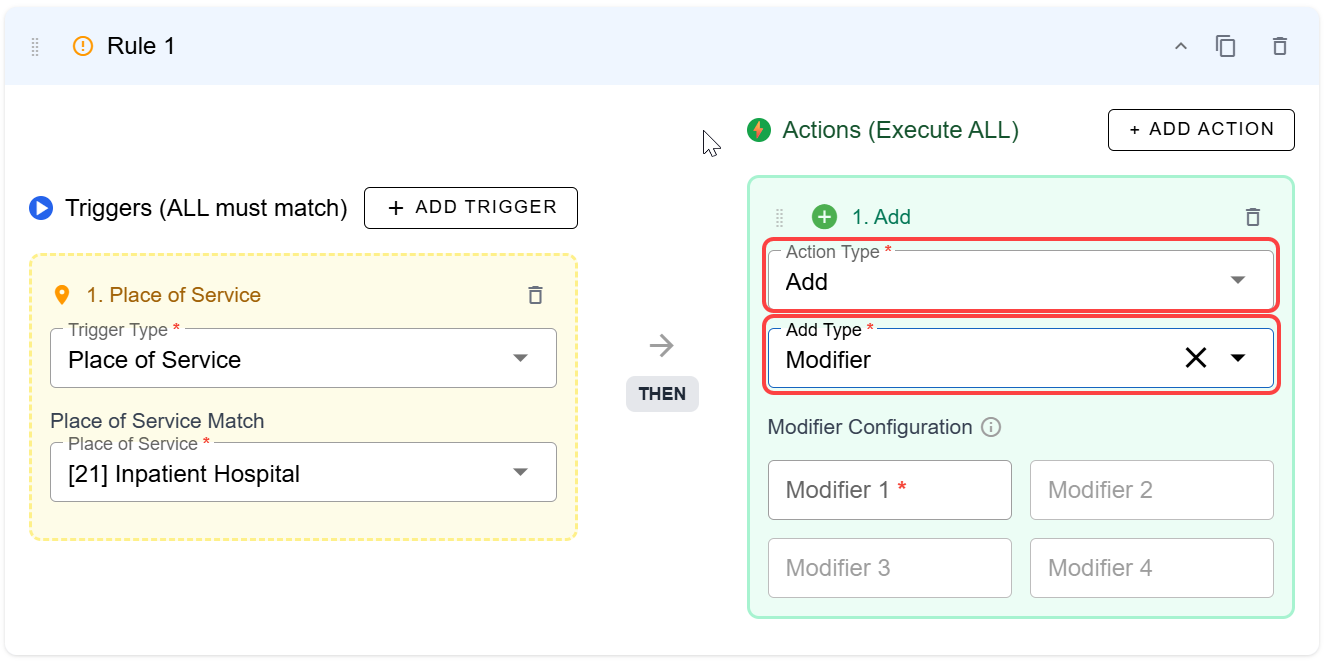Click the Modifier 1 input field

click(x=889, y=490)
